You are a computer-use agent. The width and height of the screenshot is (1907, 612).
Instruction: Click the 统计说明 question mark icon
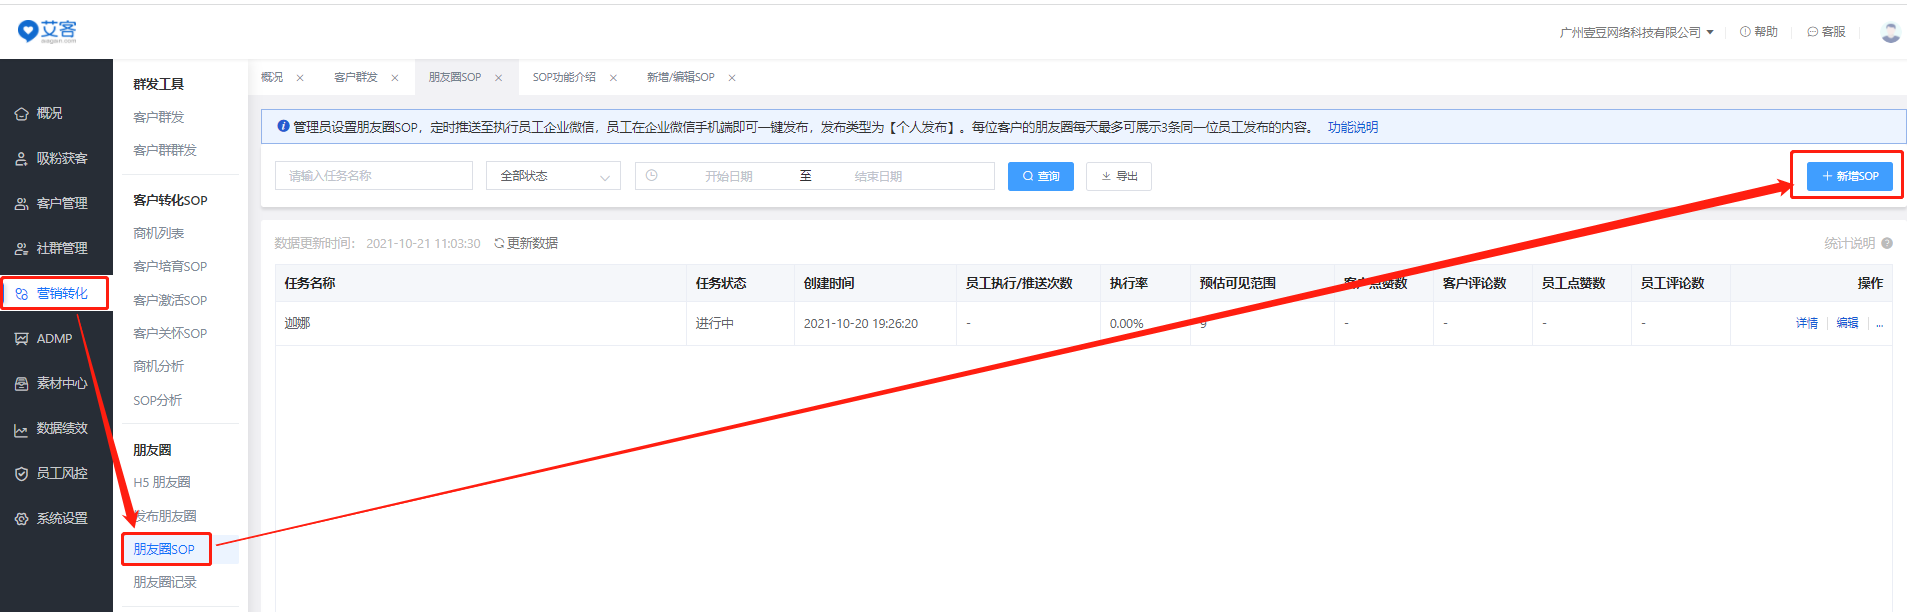pos(1887,243)
